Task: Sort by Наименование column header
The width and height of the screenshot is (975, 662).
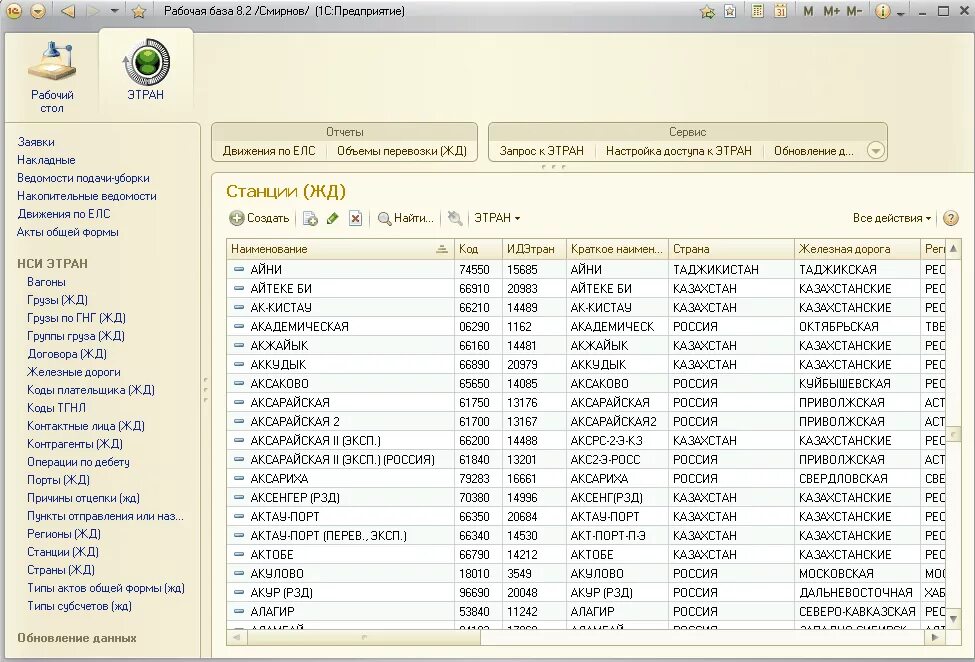Action: (x=340, y=249)
